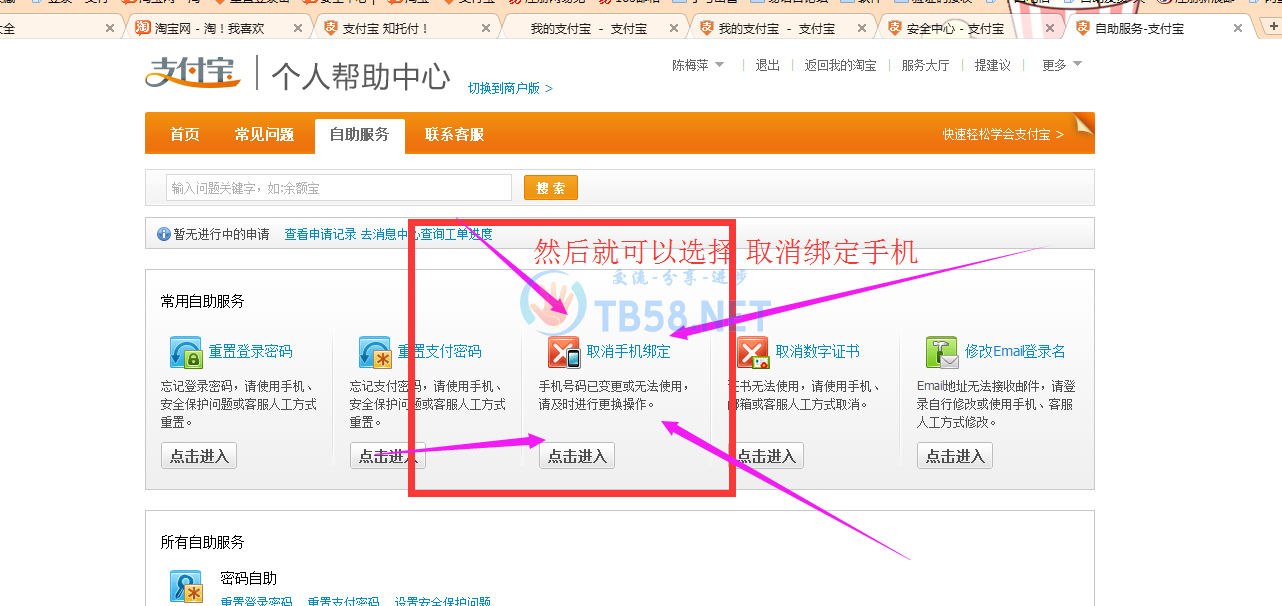Click the blue info icon beside 暂无进行中的申请

coord(164,235)
